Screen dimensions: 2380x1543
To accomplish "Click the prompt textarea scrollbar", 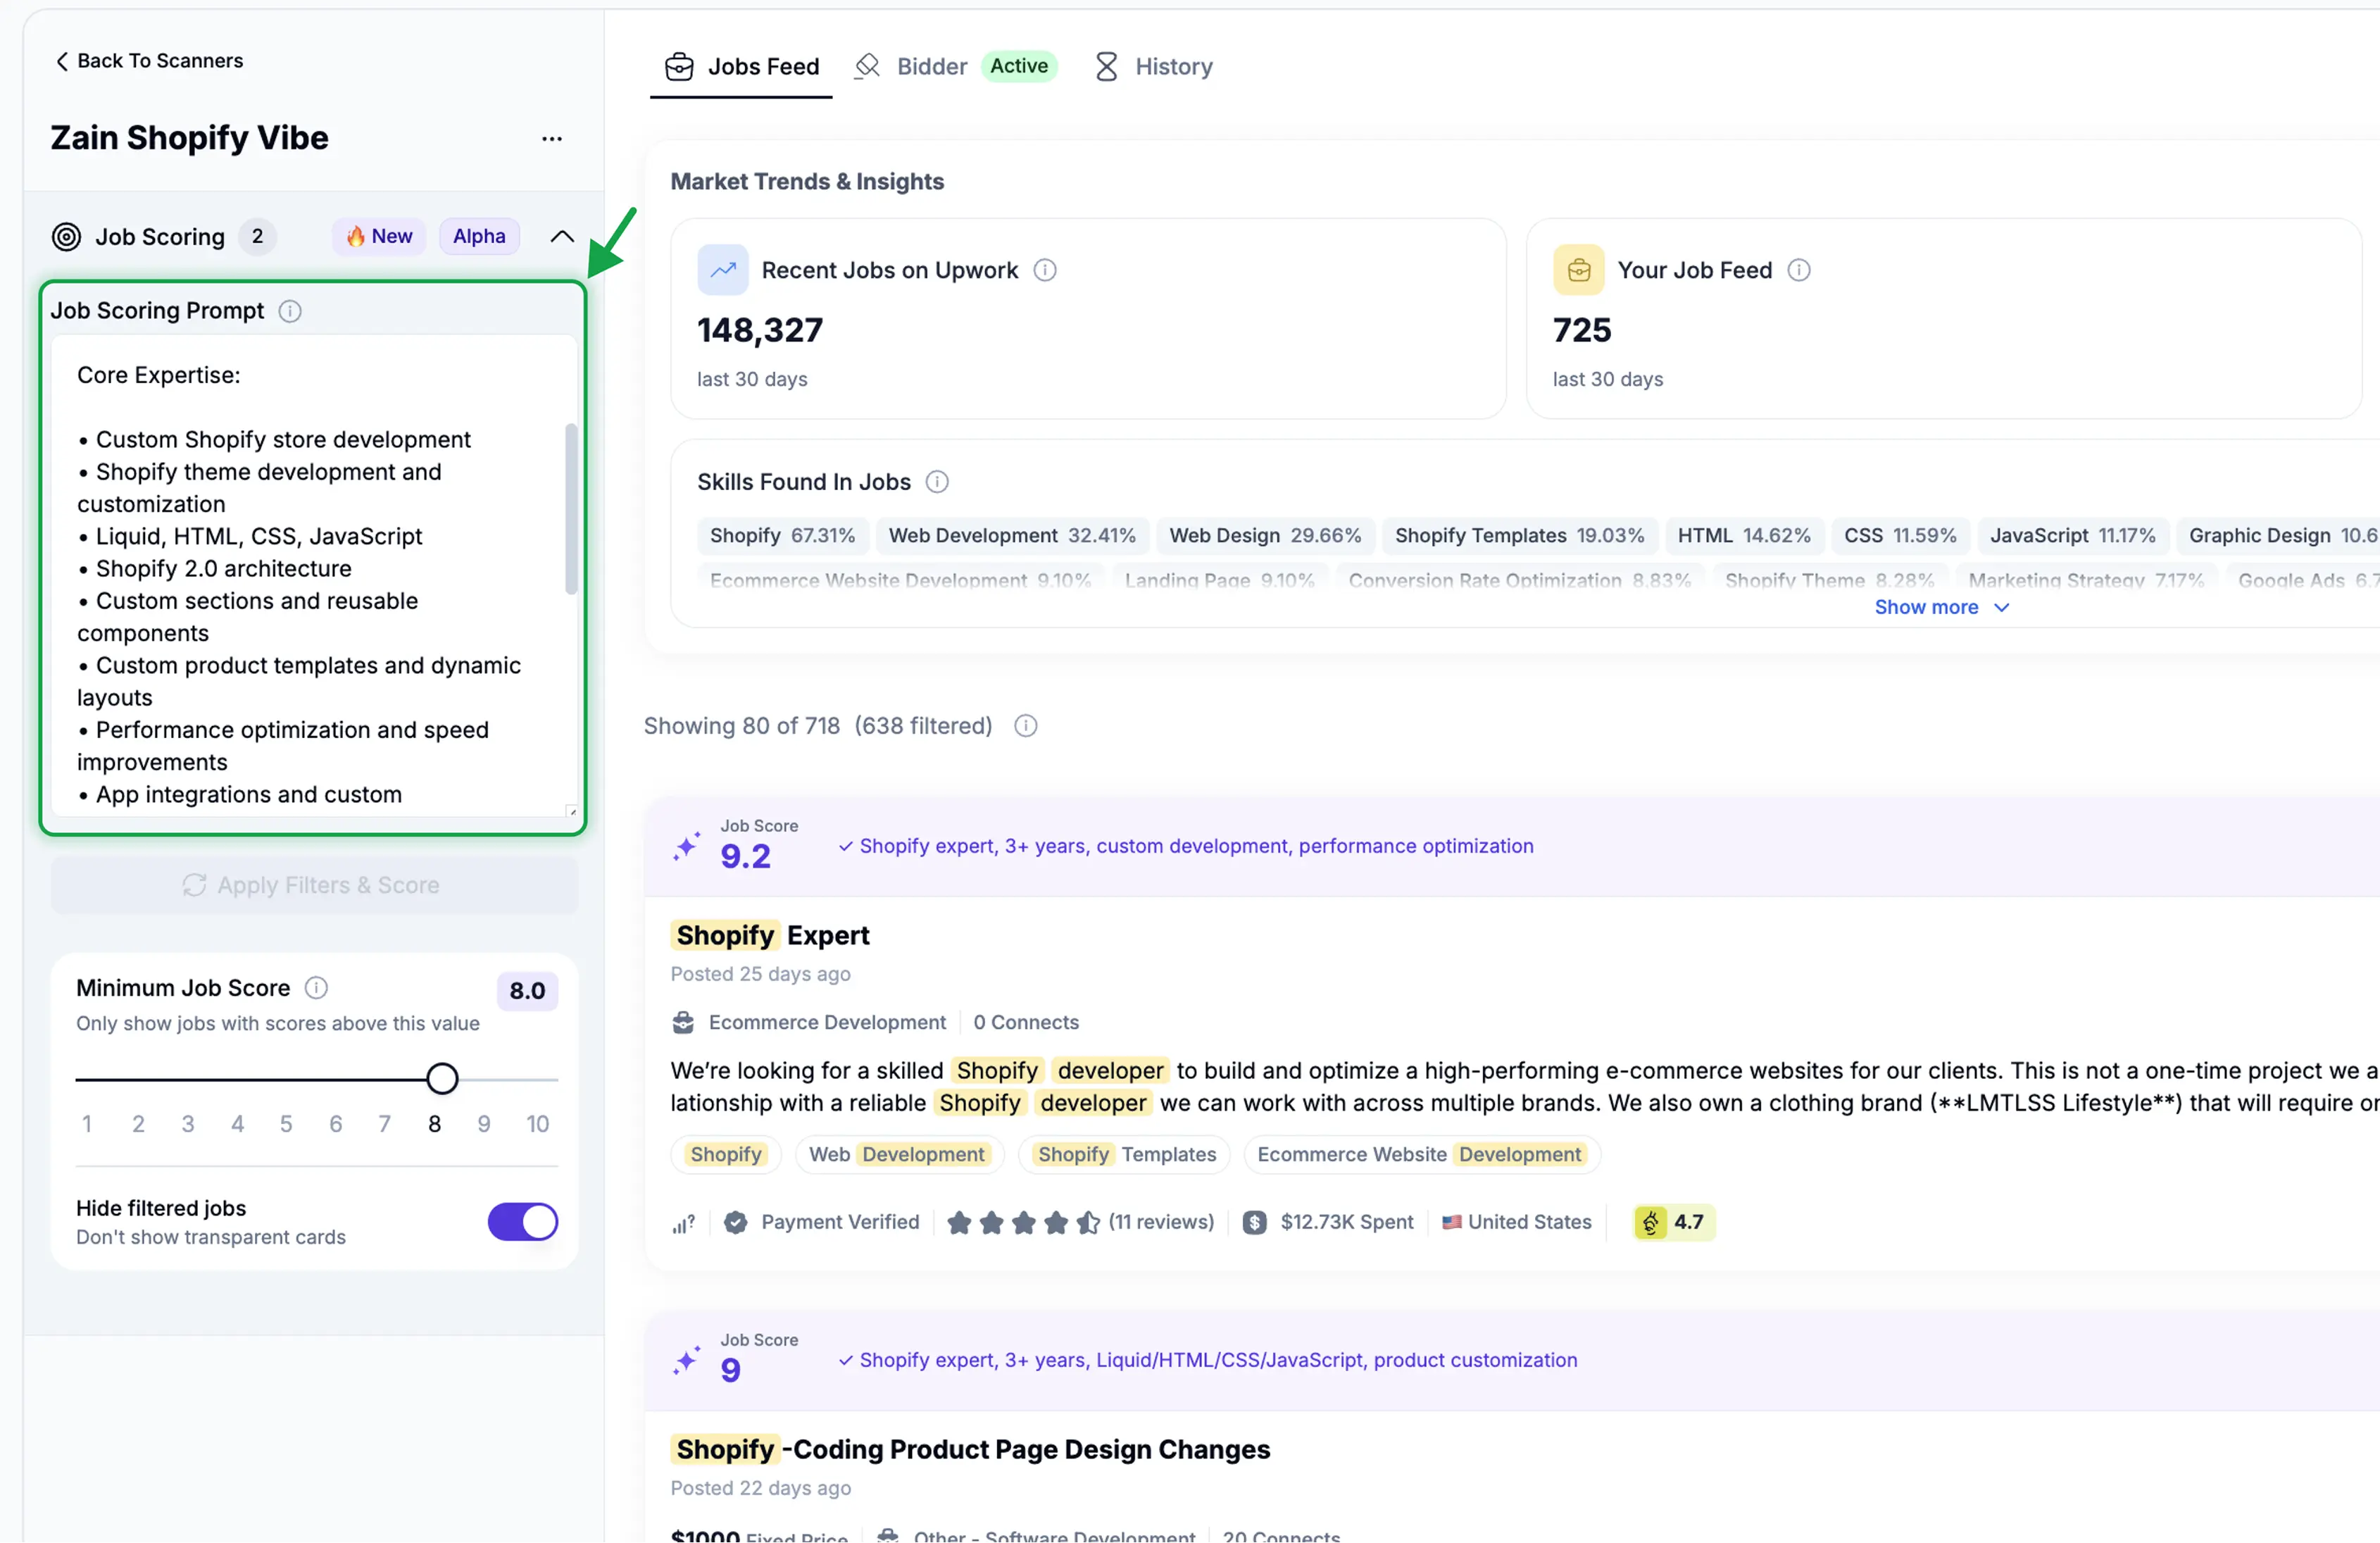I will pos(571,510).
